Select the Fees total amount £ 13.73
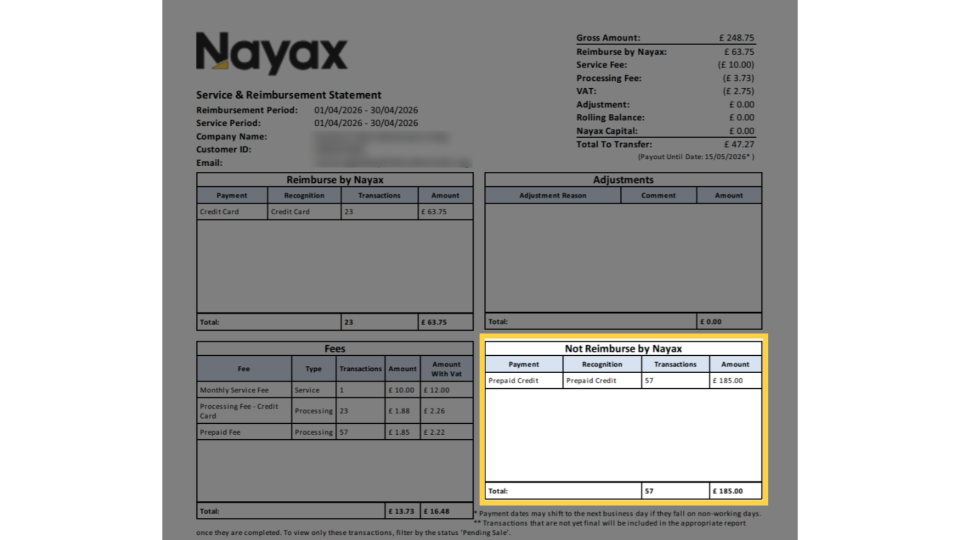The width and height of the screenshot is (960, 540). (x=401, y=511)
